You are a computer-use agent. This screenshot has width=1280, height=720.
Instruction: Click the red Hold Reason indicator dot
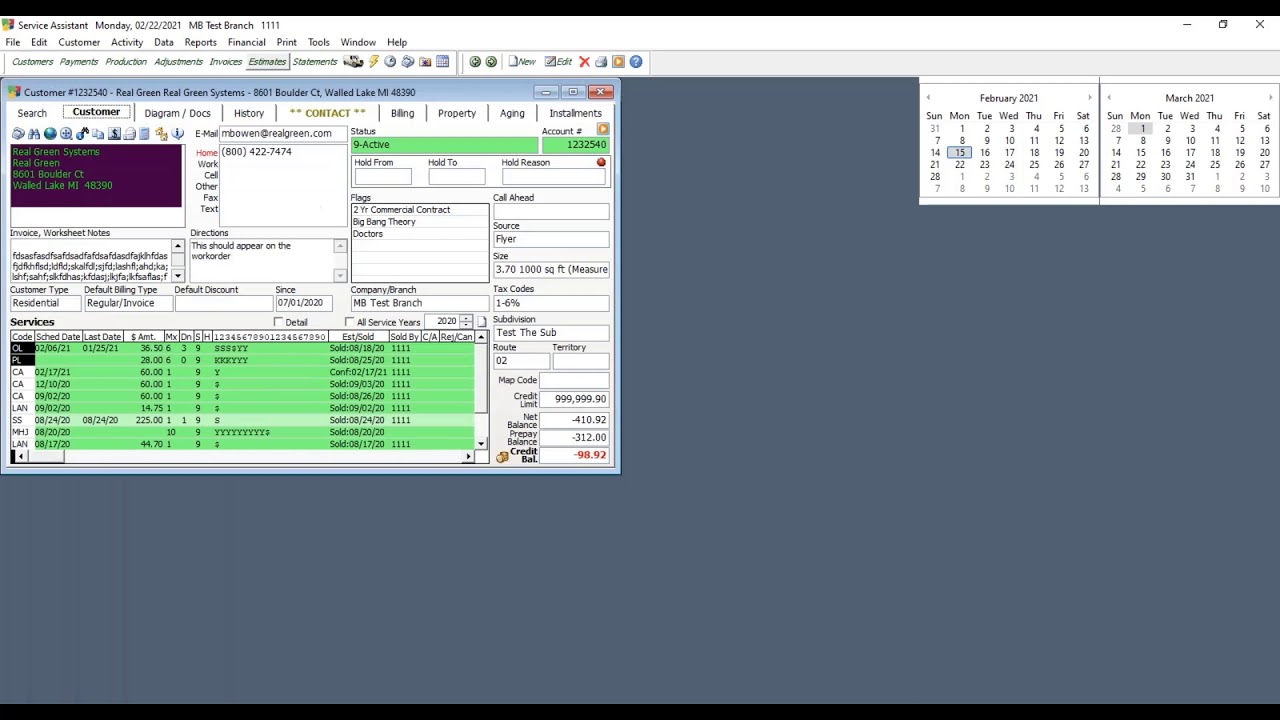[601, 162]
